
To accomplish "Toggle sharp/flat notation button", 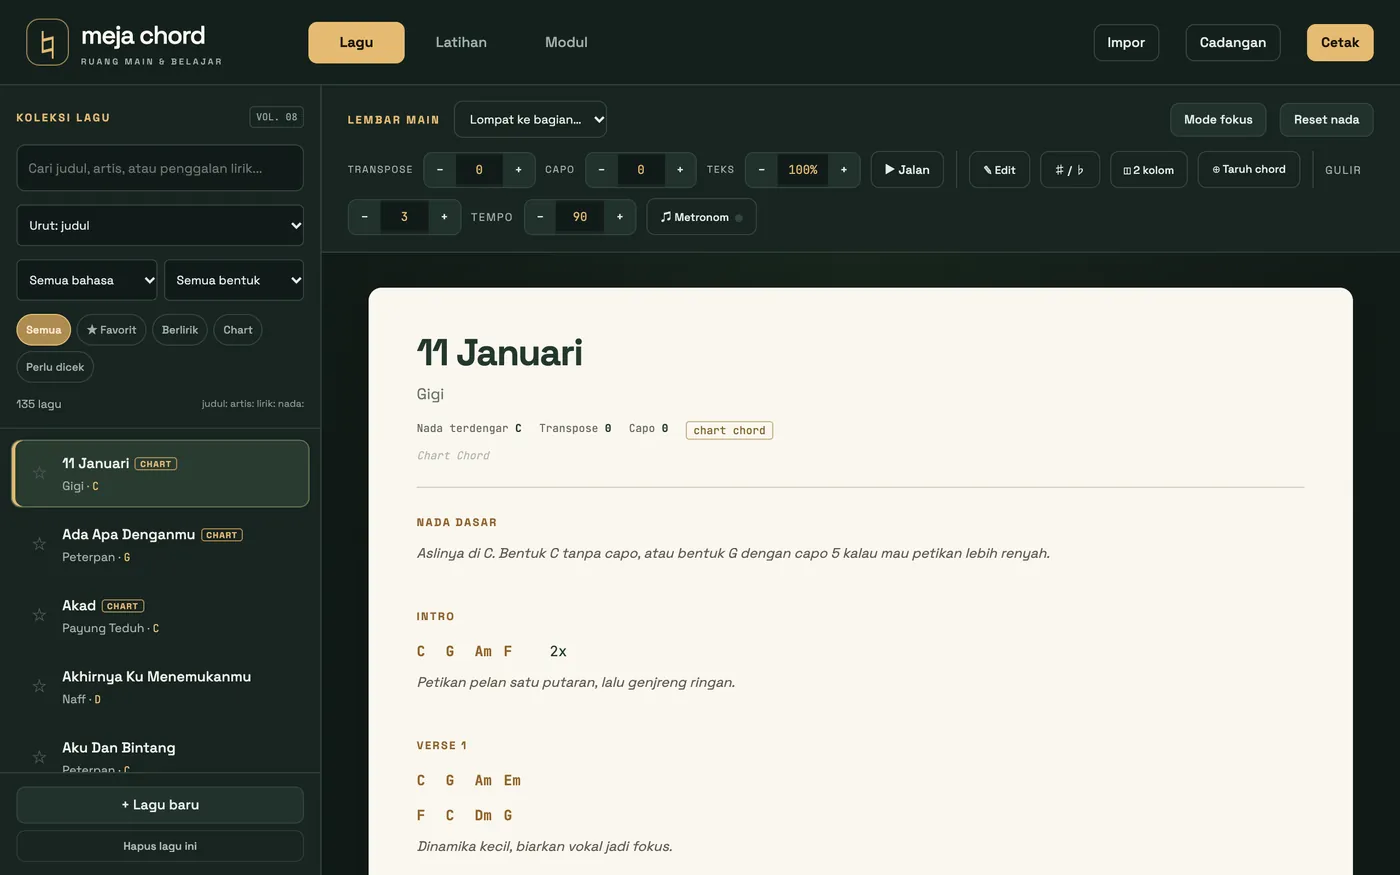I will pyautogui.click(x=1070, y=170).
